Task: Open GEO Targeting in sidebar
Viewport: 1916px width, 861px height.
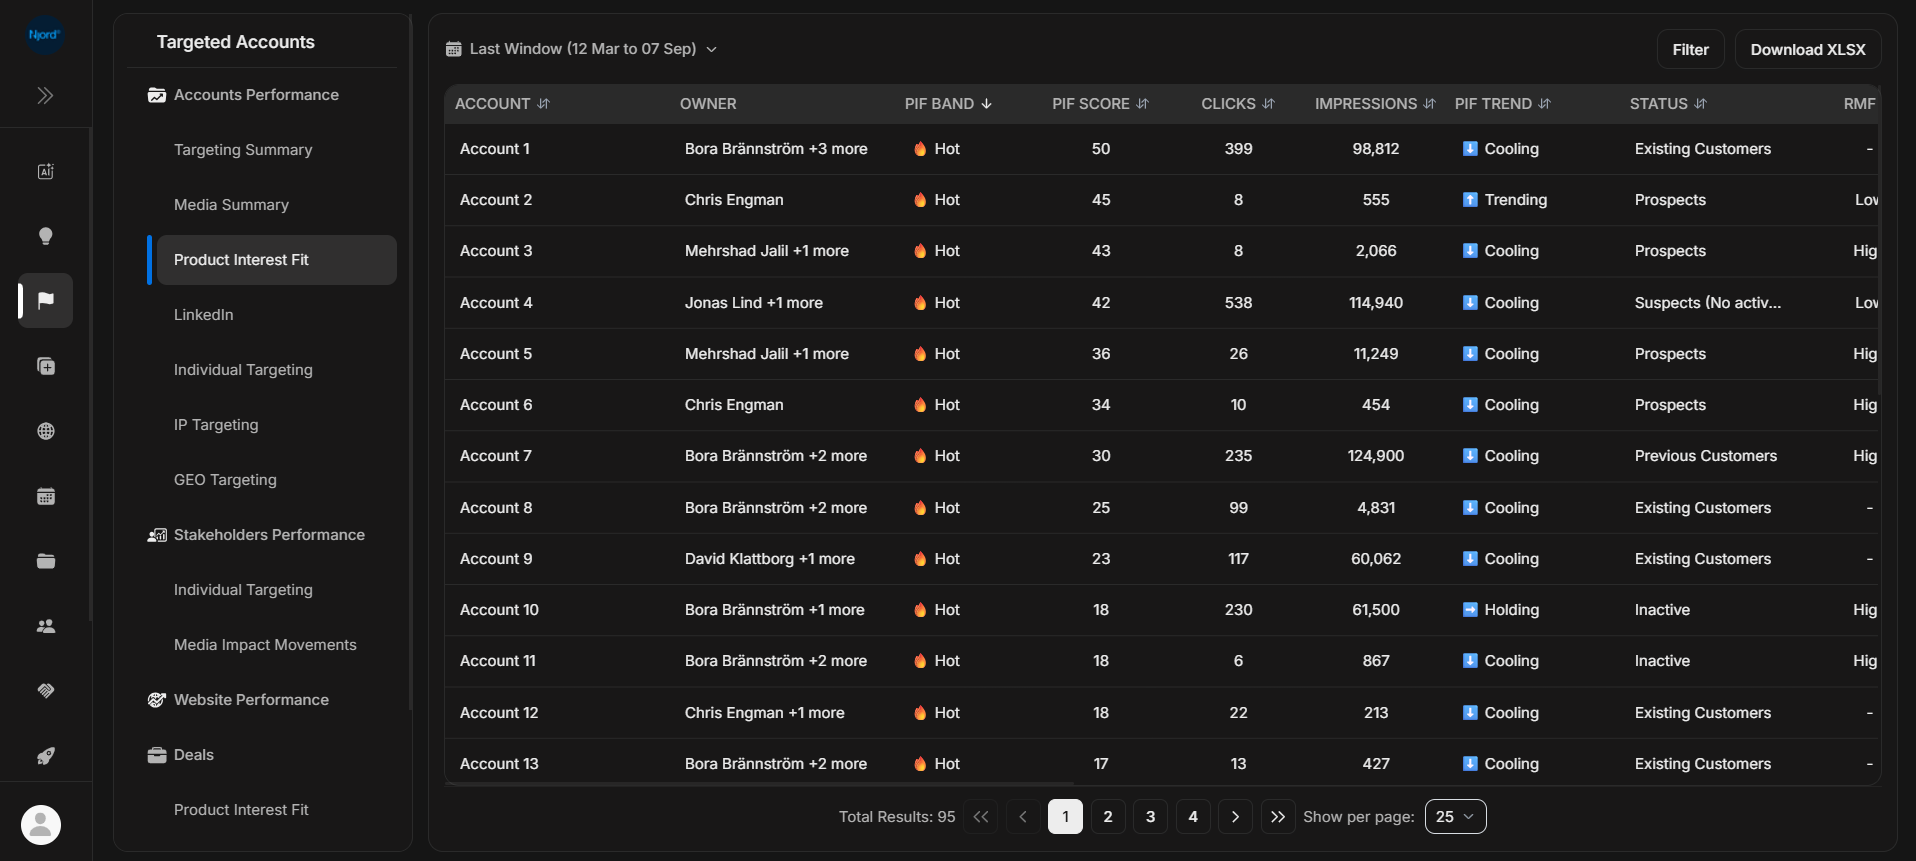Action: [x=225, y=480]
